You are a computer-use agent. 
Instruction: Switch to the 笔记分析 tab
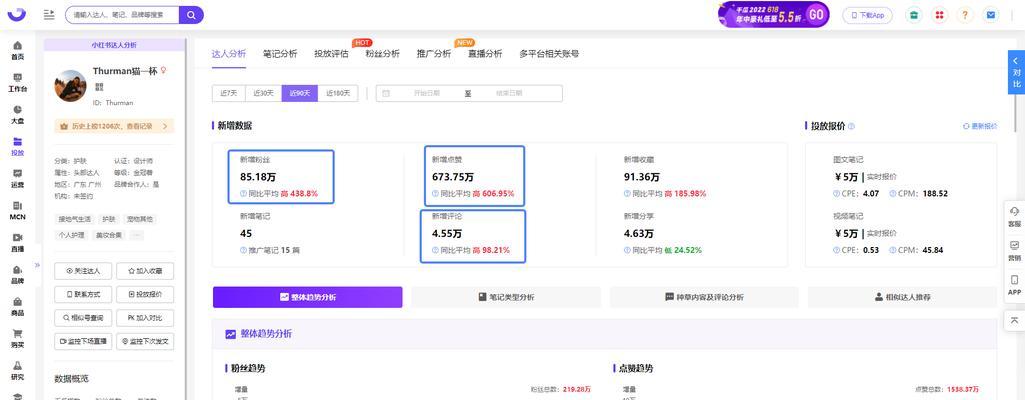[x=280, y=54]
